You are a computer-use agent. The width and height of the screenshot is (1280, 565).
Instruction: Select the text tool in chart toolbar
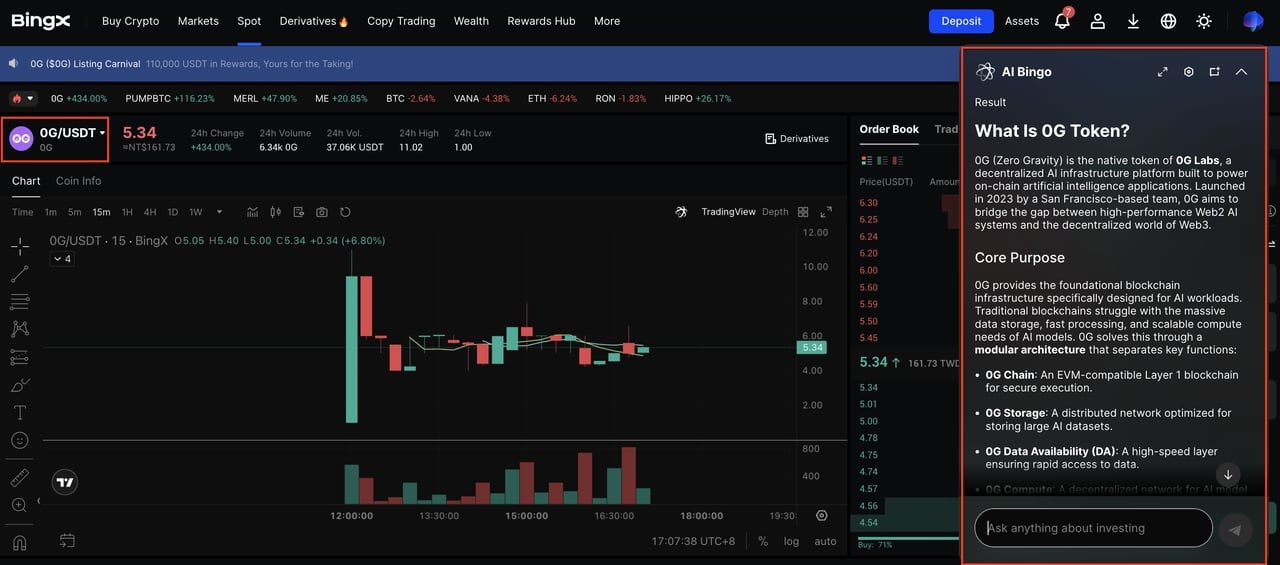[19, 412]
